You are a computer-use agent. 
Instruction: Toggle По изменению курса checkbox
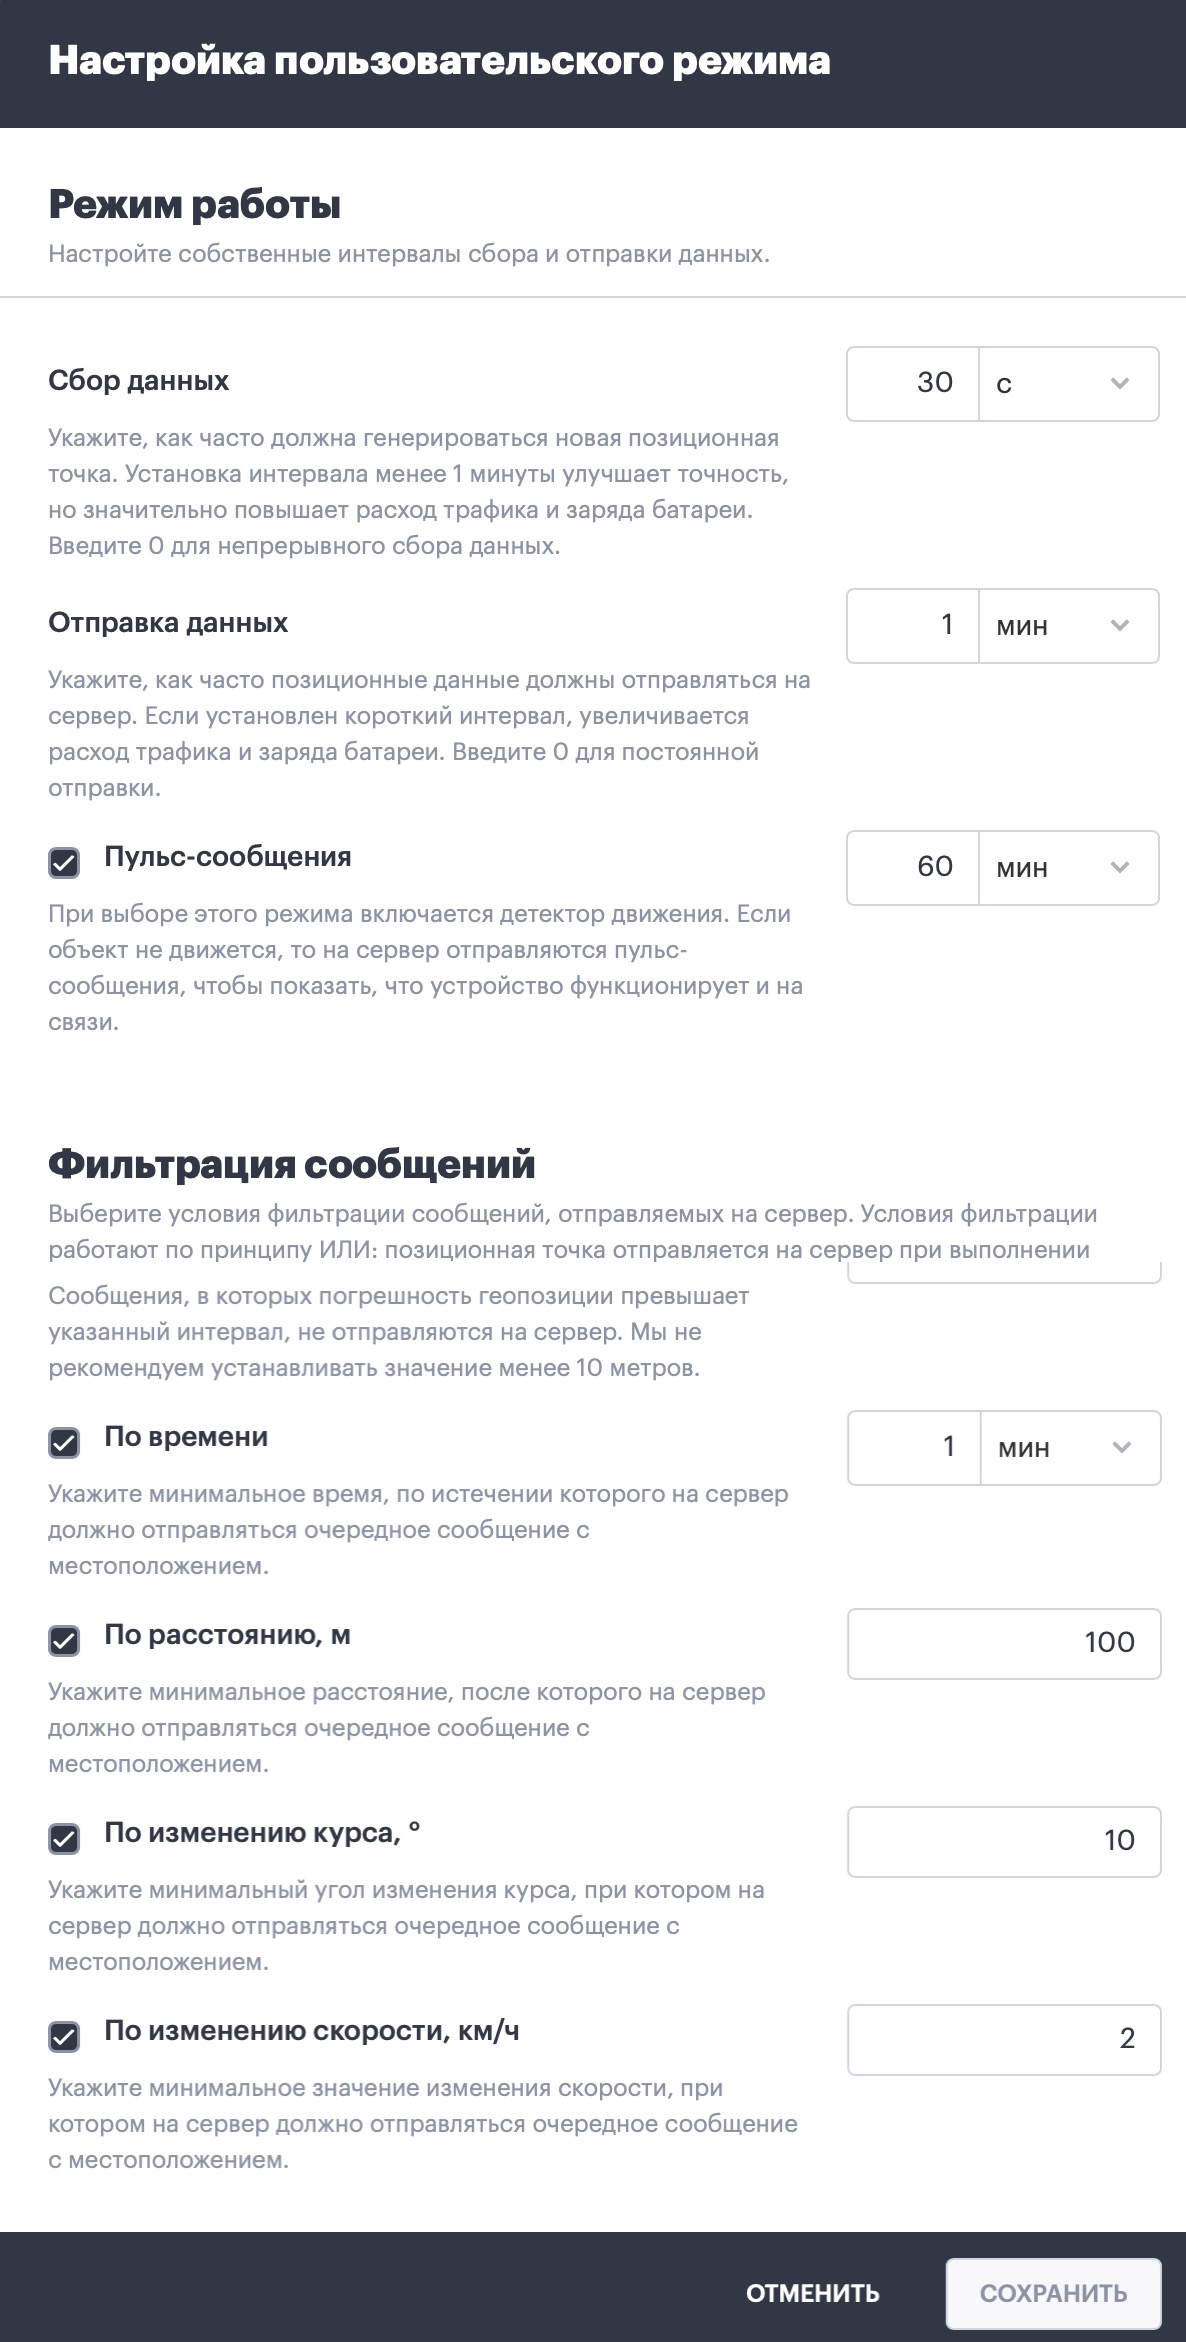pos(64,1839)
